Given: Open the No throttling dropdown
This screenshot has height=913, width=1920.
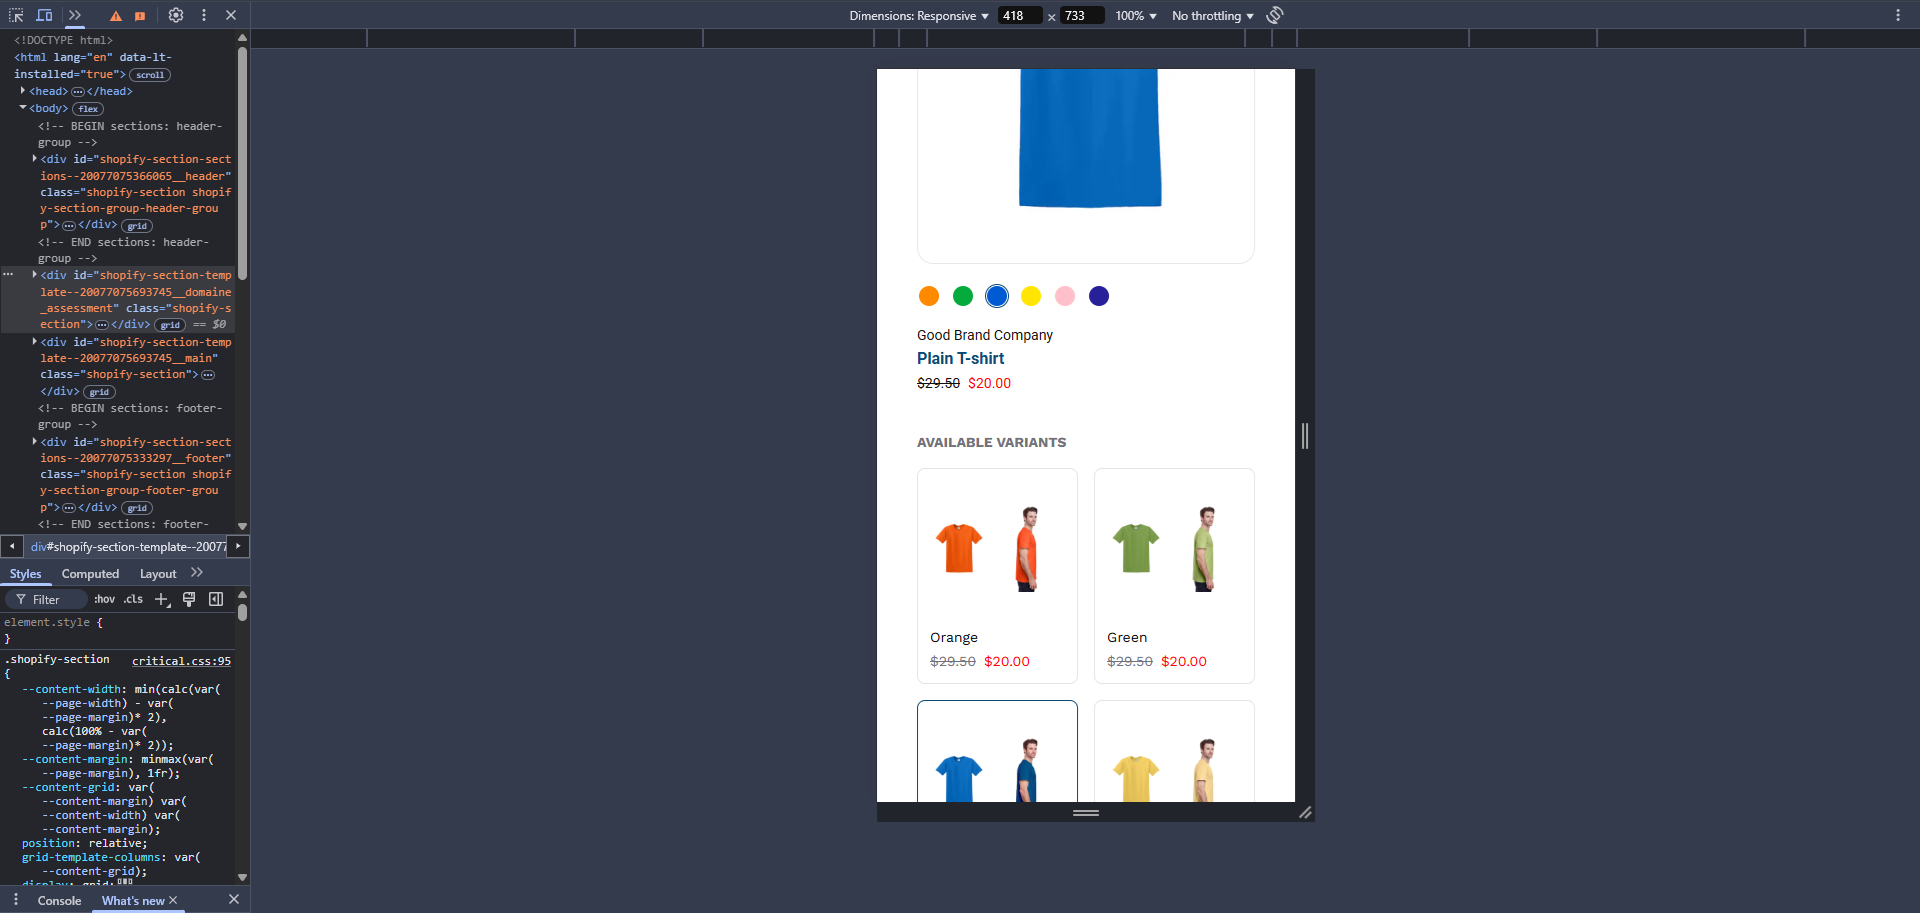Looking at the screenshot, I should click(1212, 16).
